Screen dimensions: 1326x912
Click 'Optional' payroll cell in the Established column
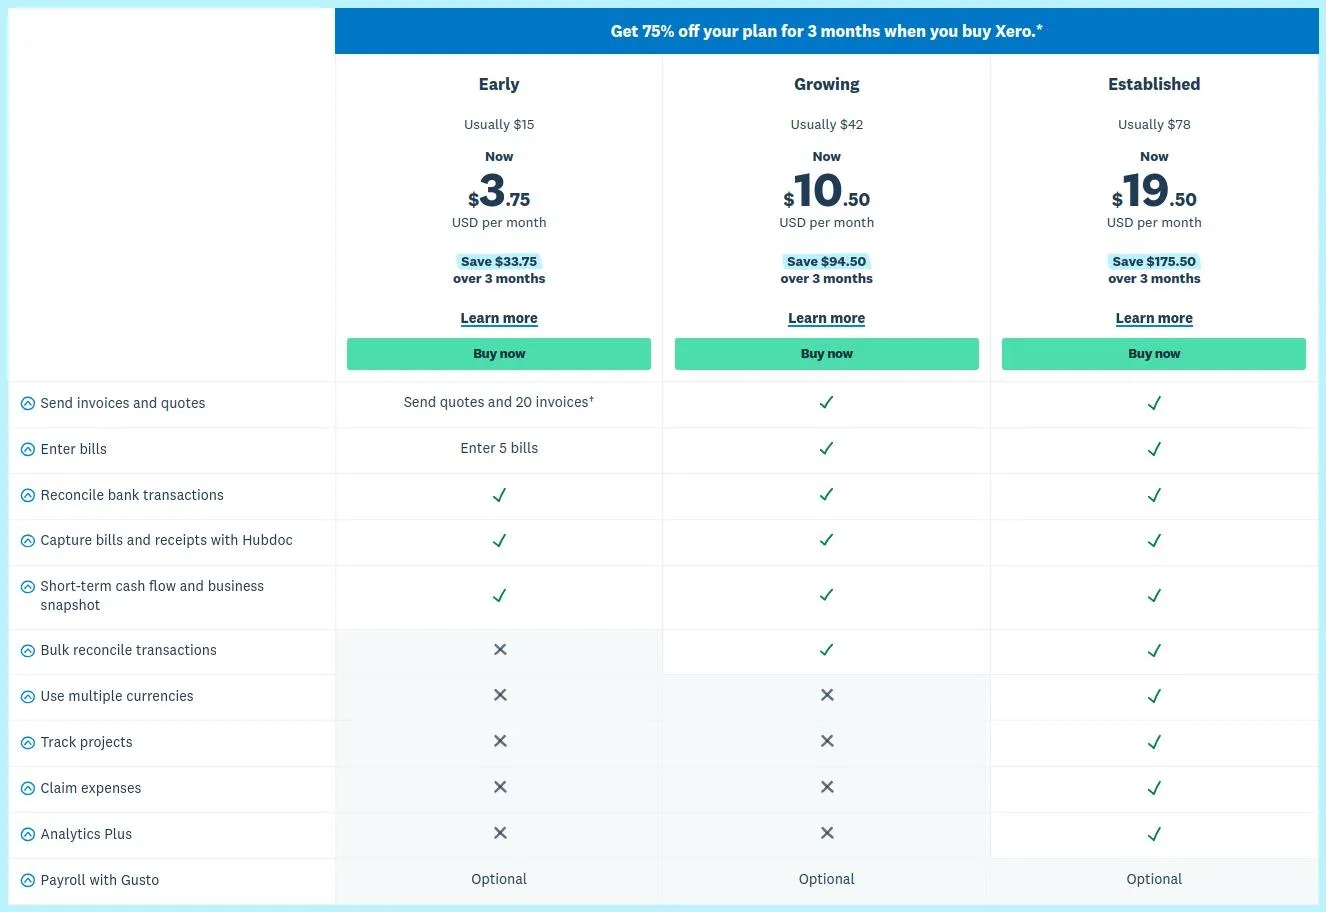(x=1154, y=879)
